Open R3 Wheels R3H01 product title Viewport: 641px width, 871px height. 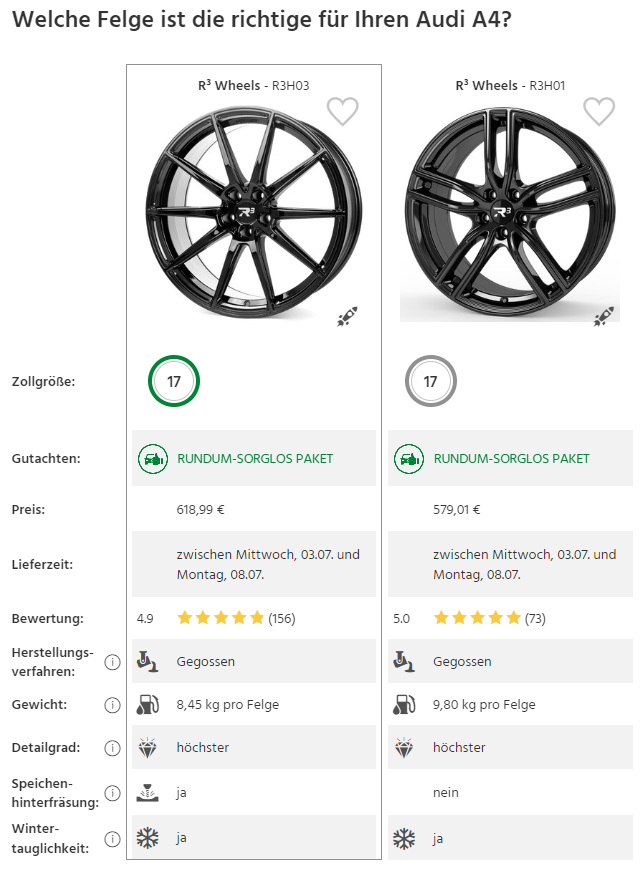pyautogui.click(x=510, y=86)
